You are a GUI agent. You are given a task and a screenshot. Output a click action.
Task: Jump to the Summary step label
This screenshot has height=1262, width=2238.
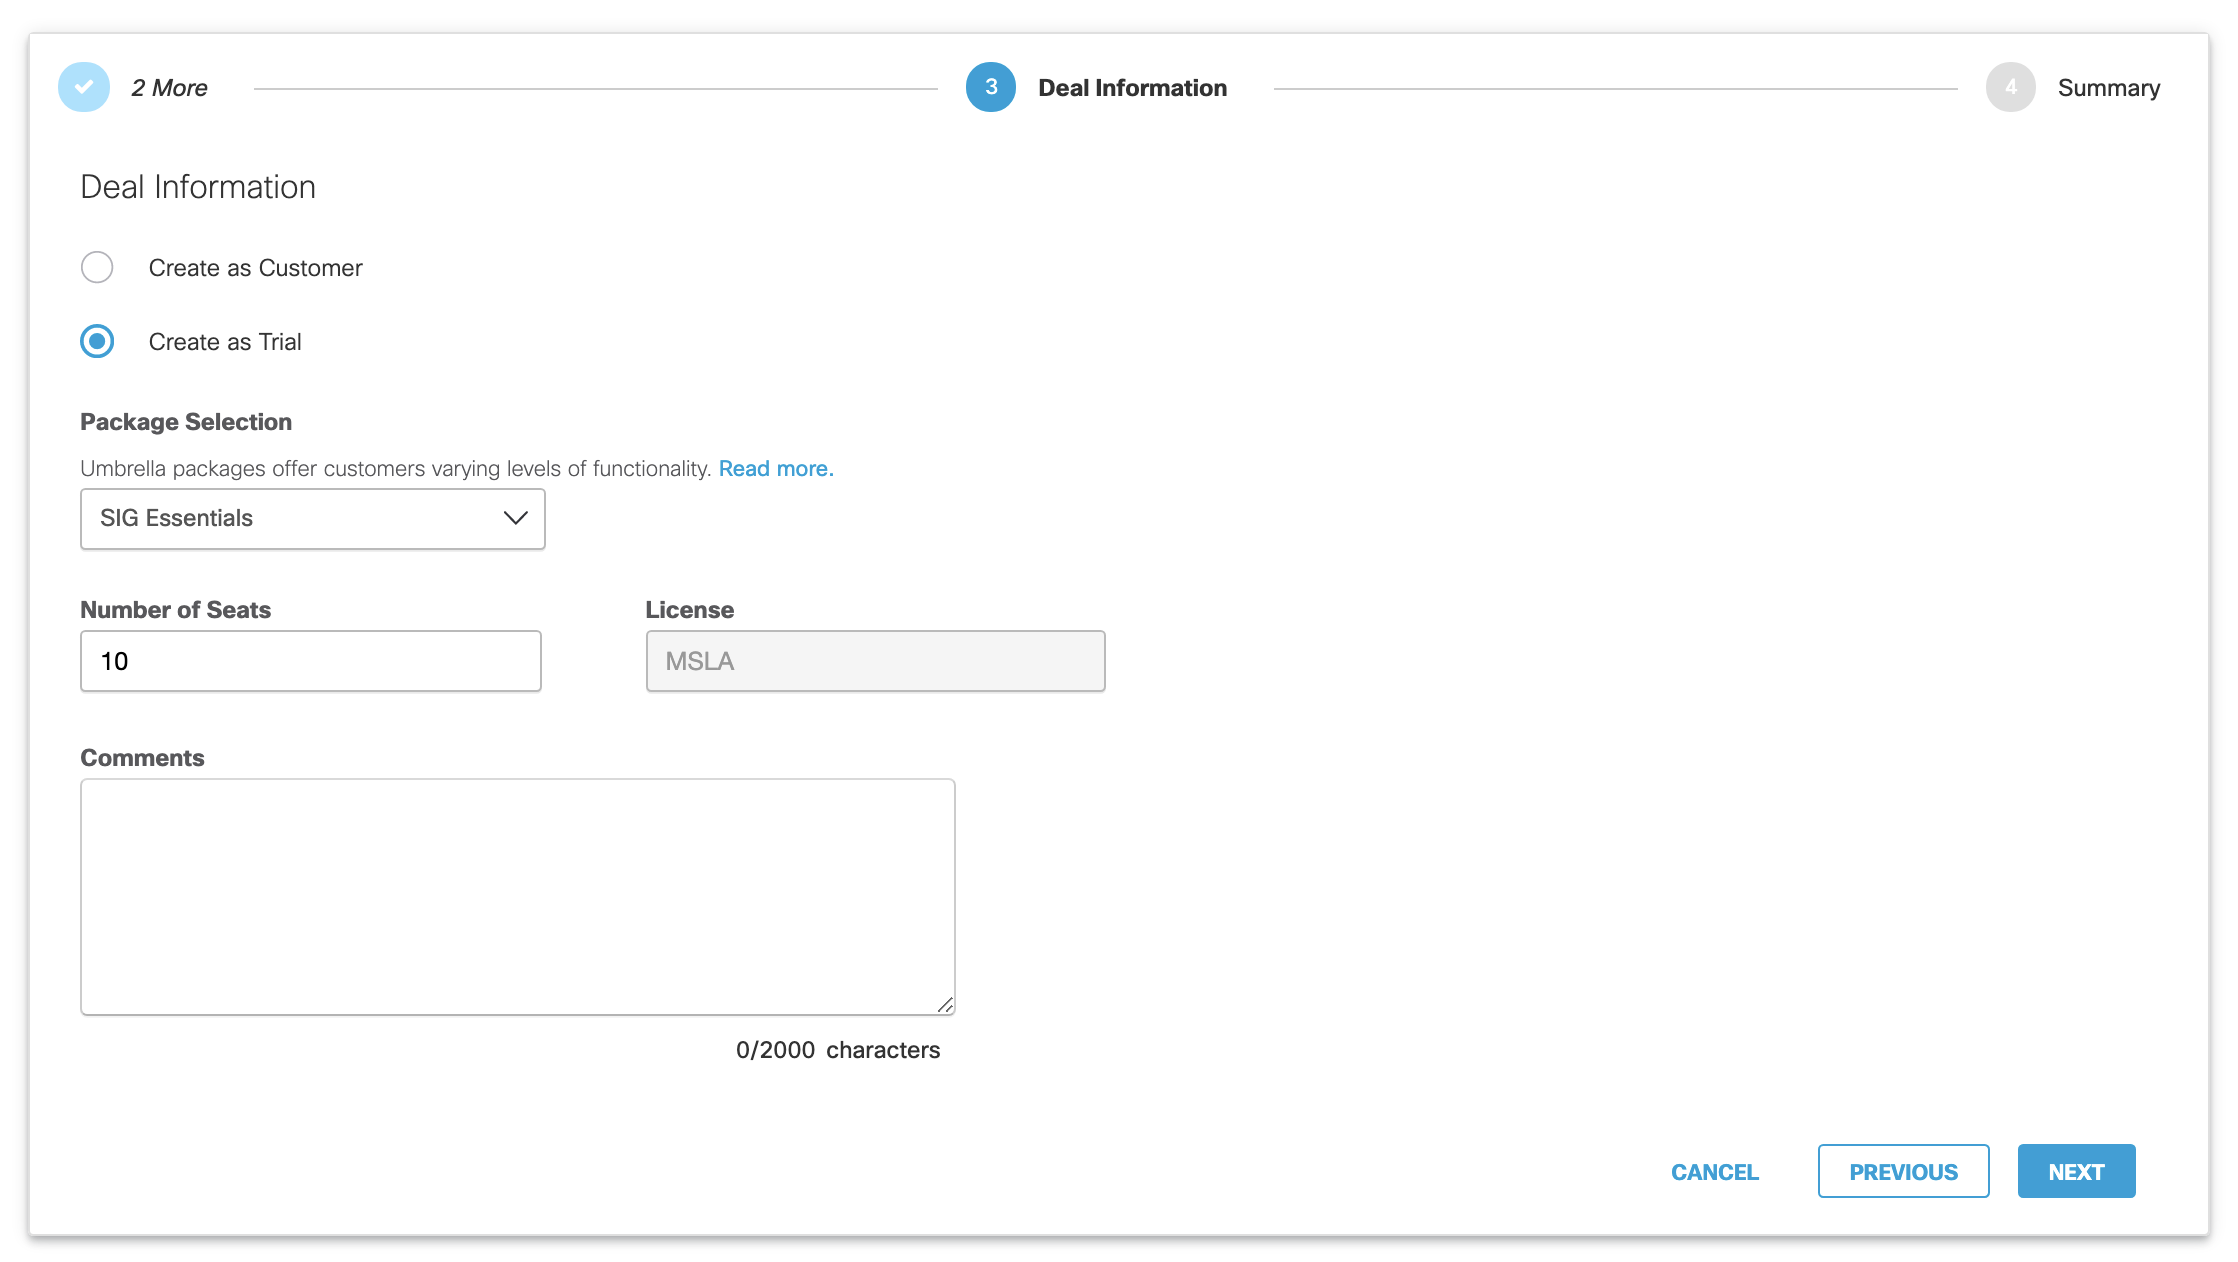click(x=2108, y=88)
